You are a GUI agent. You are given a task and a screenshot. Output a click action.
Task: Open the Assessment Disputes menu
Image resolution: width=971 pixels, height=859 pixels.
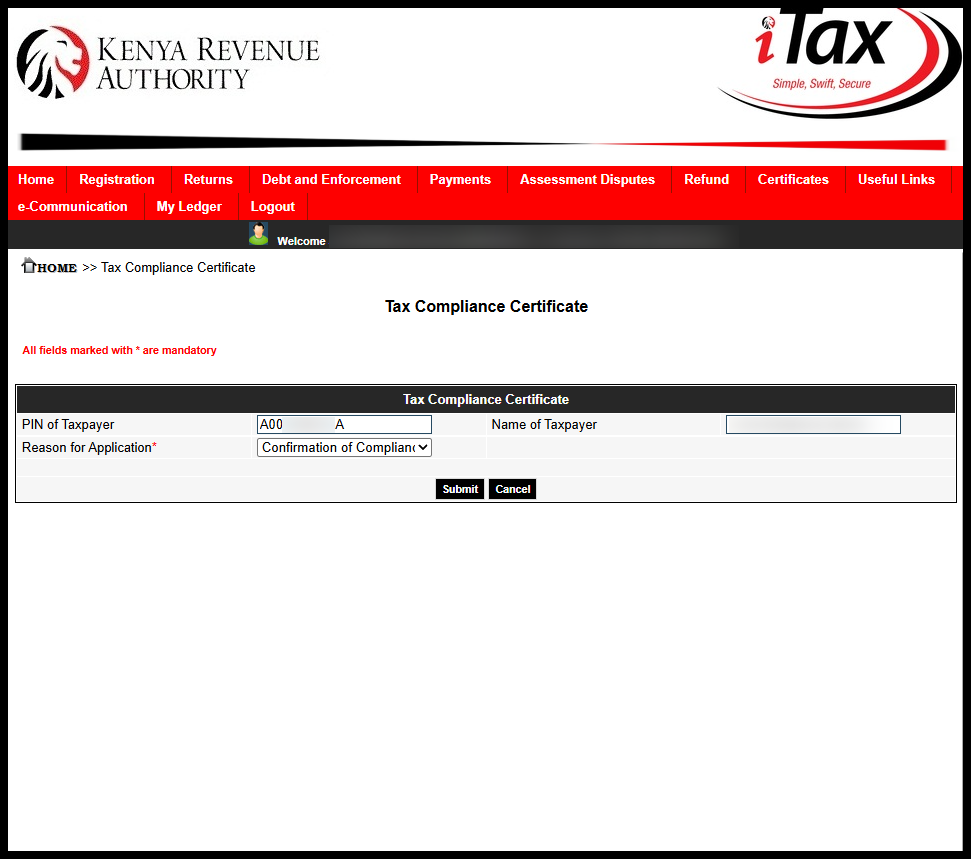(x=587, y=180)
